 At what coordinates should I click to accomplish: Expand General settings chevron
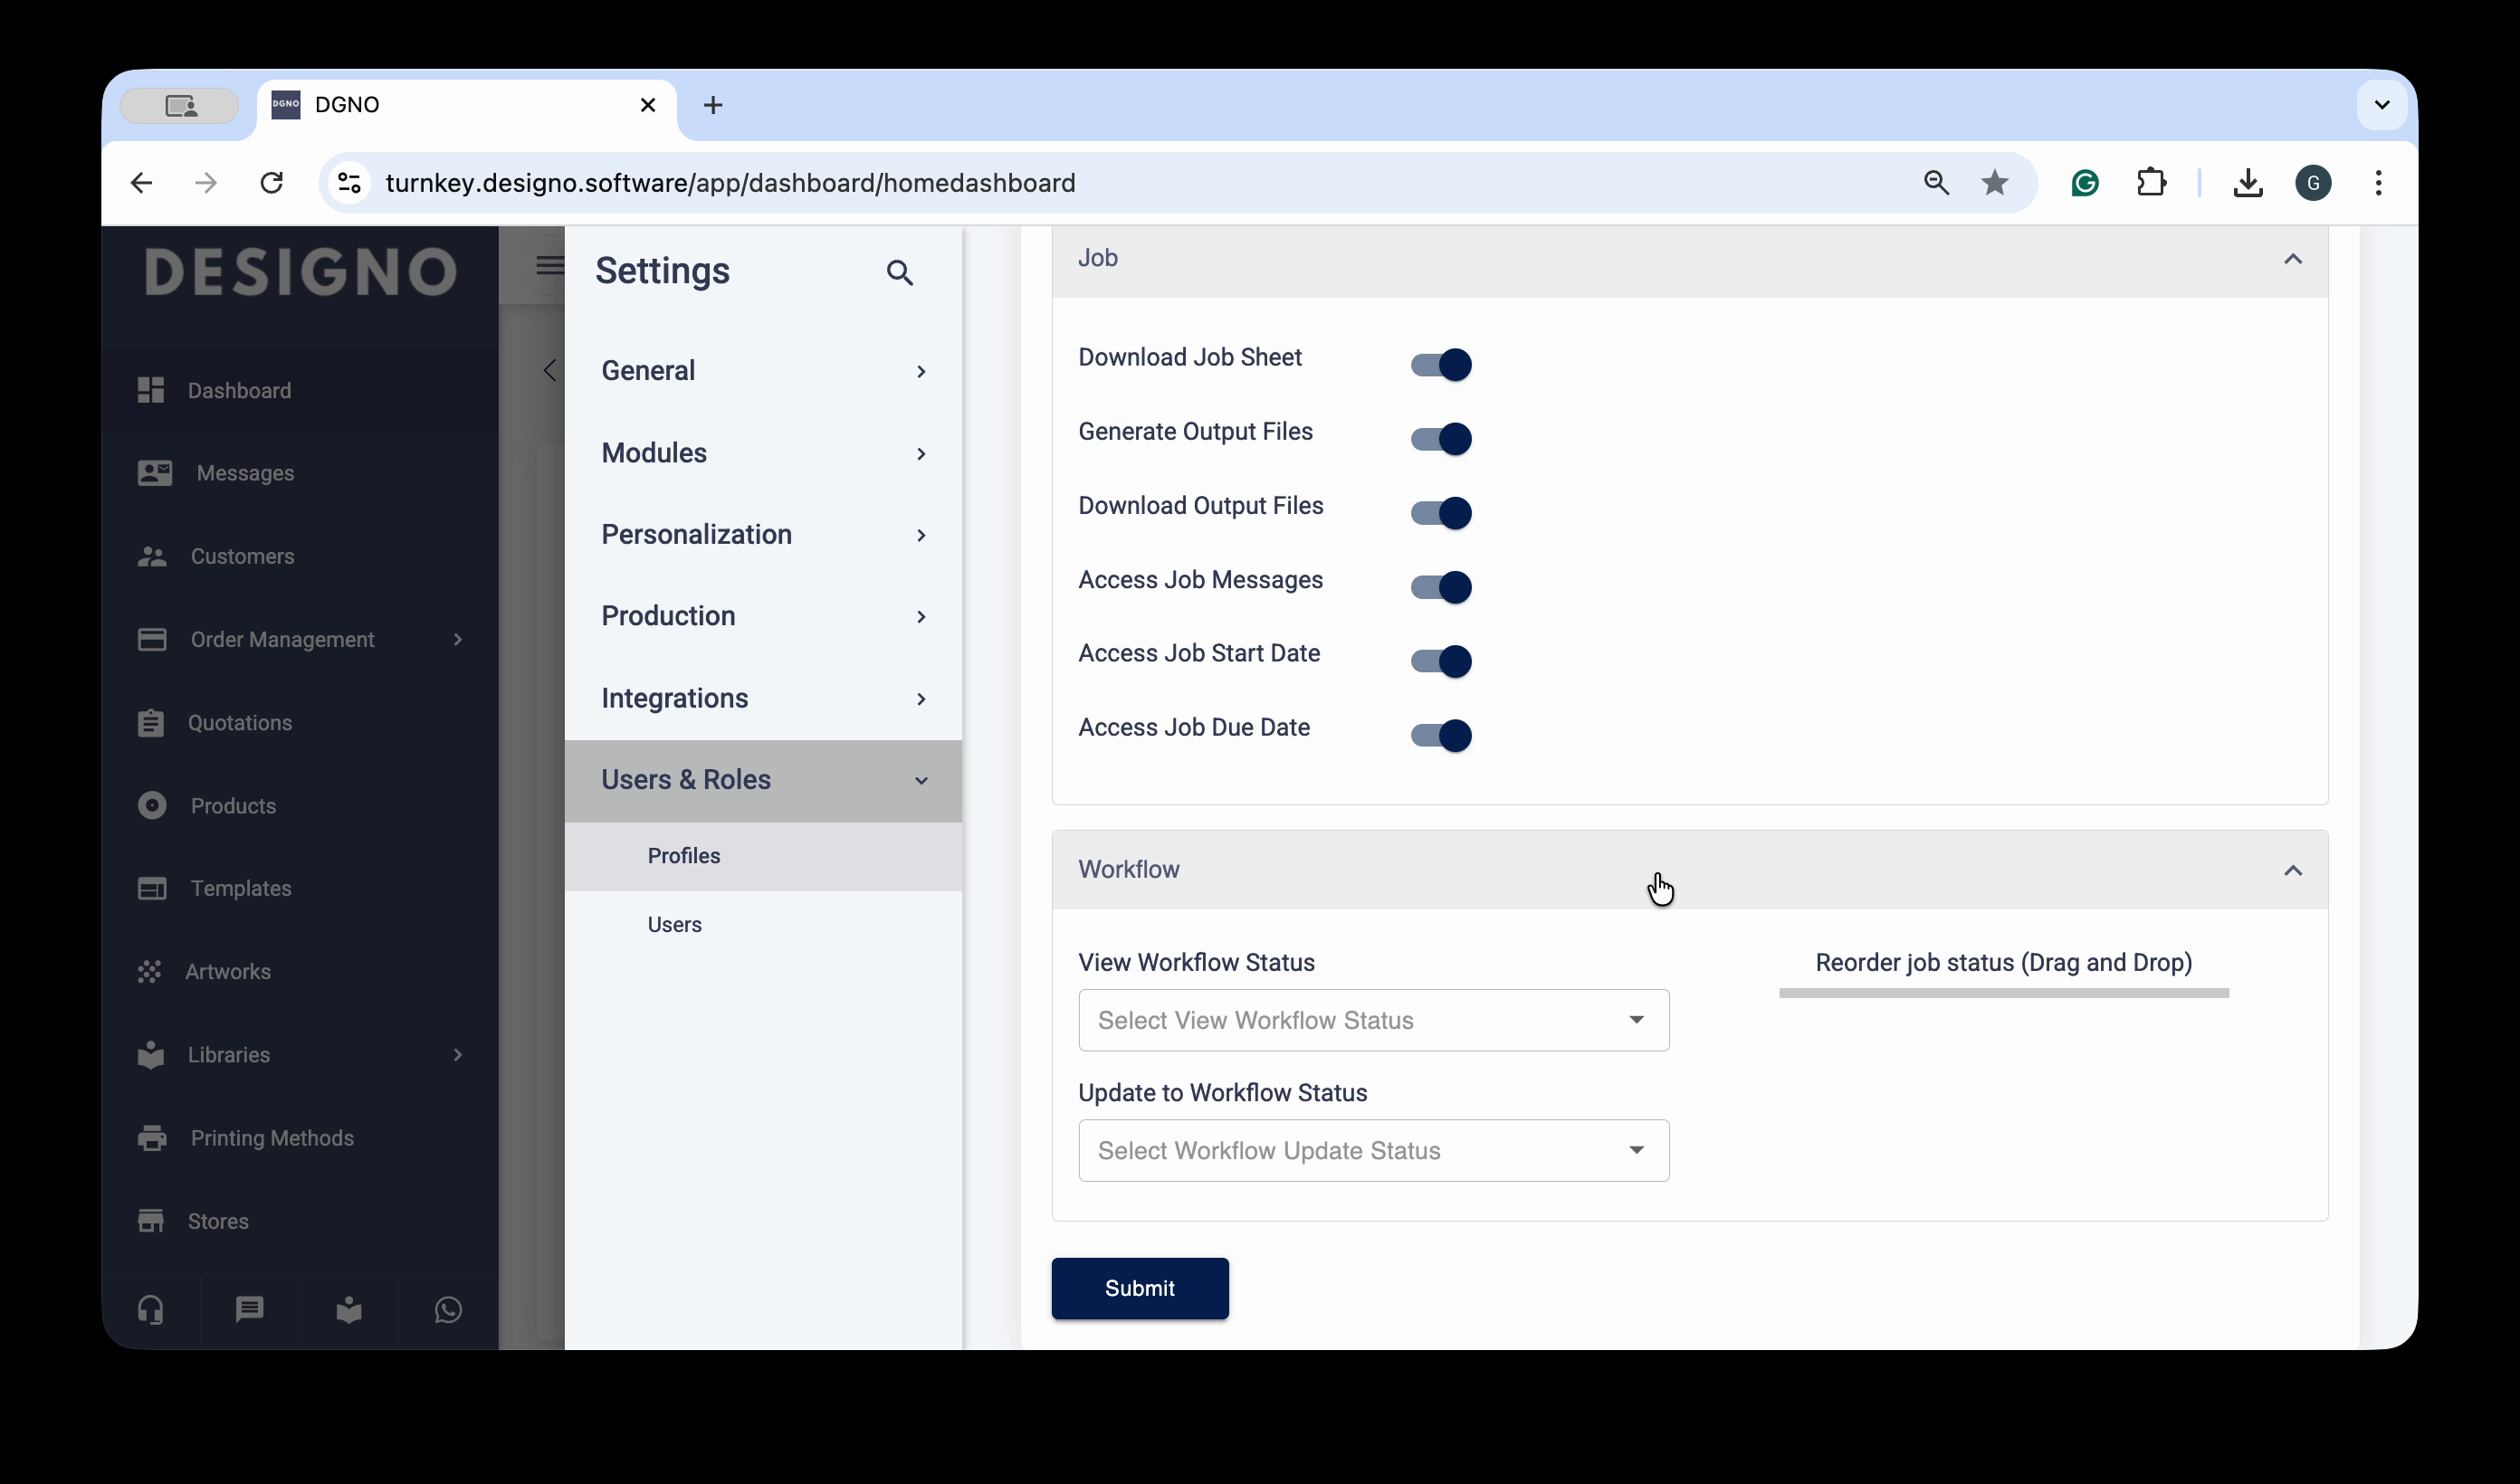pyautogui.click(x=921, y=371)
